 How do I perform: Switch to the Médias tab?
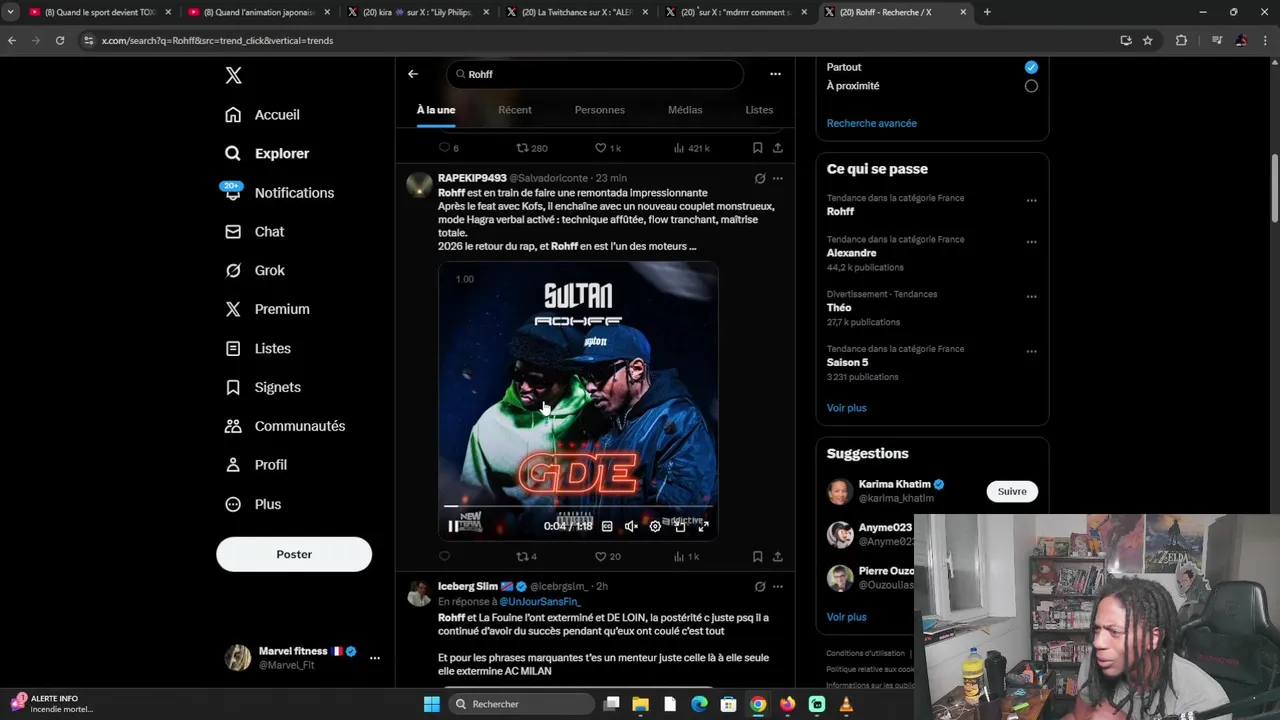click(685, 110)
